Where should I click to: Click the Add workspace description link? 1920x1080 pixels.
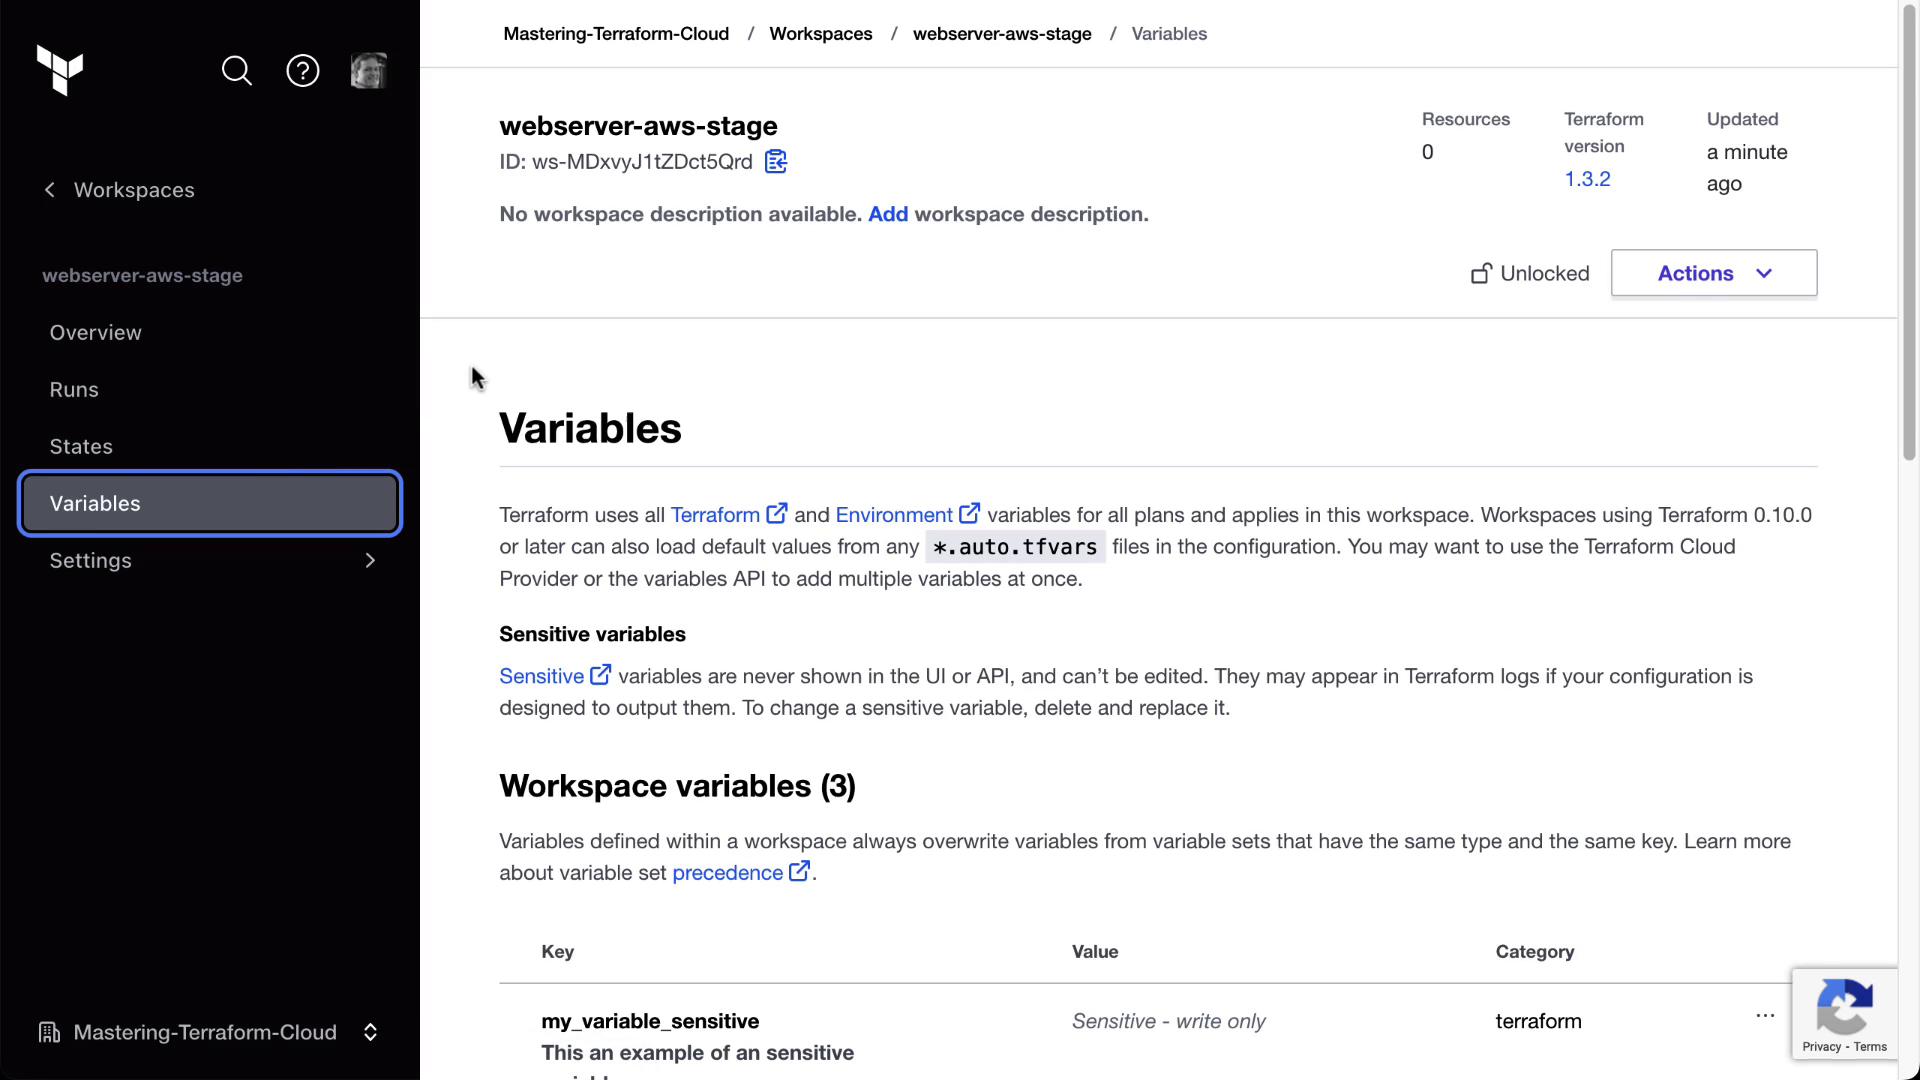(887, 214)
